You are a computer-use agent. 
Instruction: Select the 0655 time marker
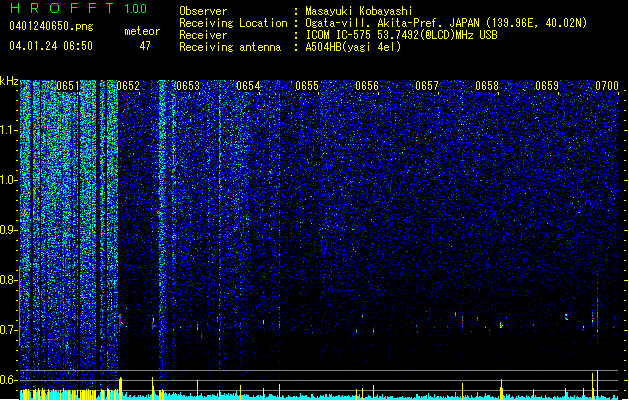click(x=307, y=86)
